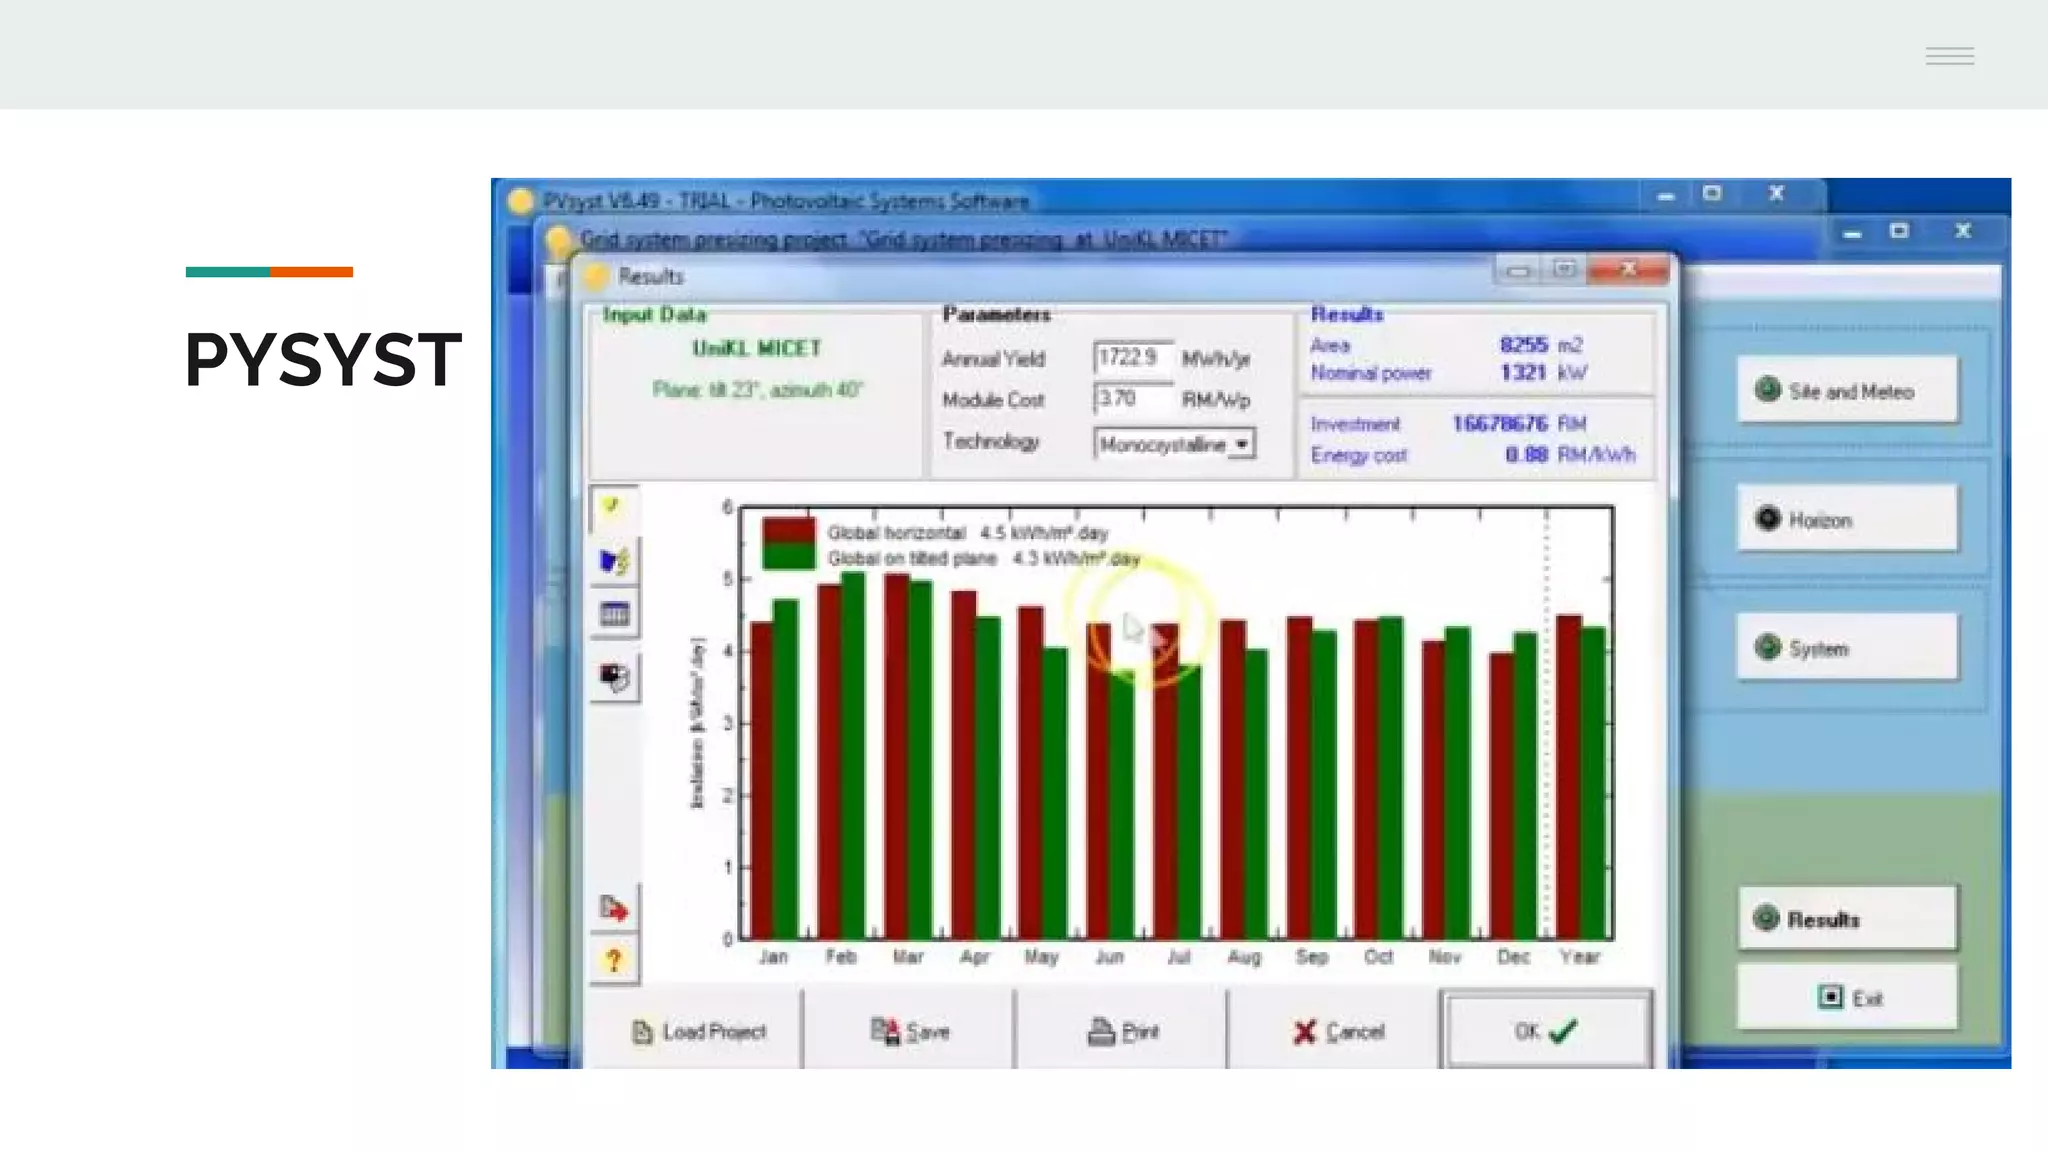Open the results table view icon
The width and height of the screenshot is (2048, 1152).
click(614, 613)
